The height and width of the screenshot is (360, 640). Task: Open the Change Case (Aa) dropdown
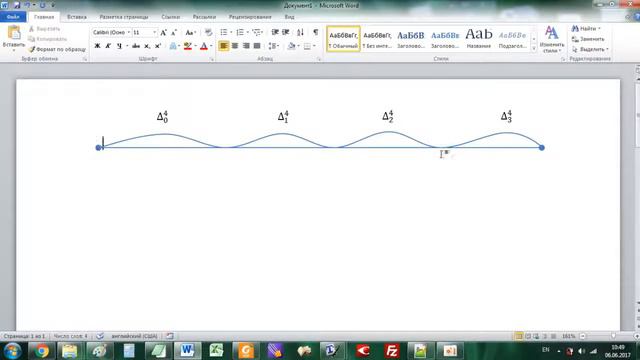(x=191, y=32)
